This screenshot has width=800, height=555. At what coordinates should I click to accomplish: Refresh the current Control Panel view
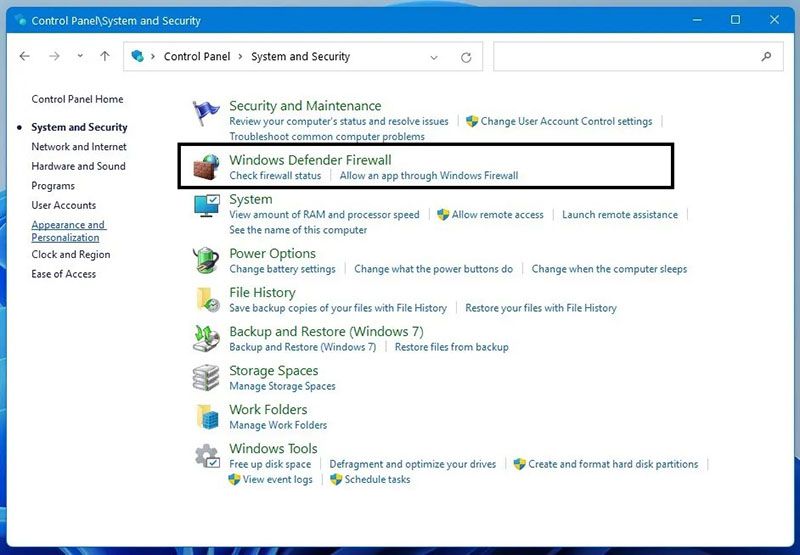pos(466,57)
